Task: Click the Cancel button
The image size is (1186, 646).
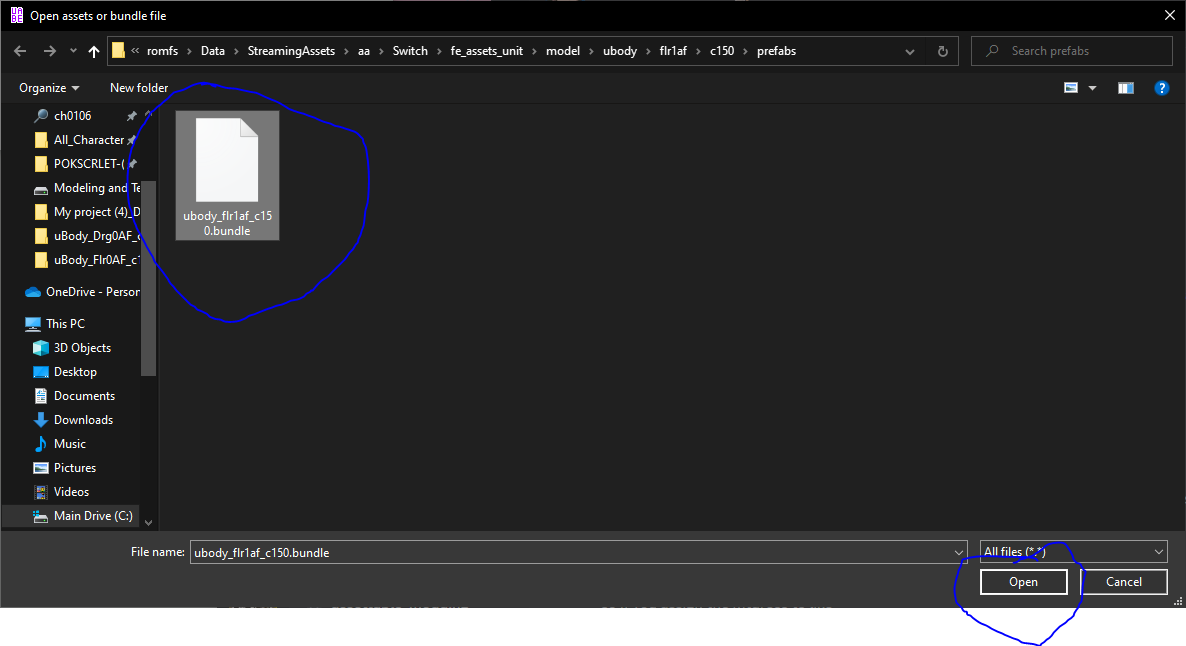Action: (1124, 582)
